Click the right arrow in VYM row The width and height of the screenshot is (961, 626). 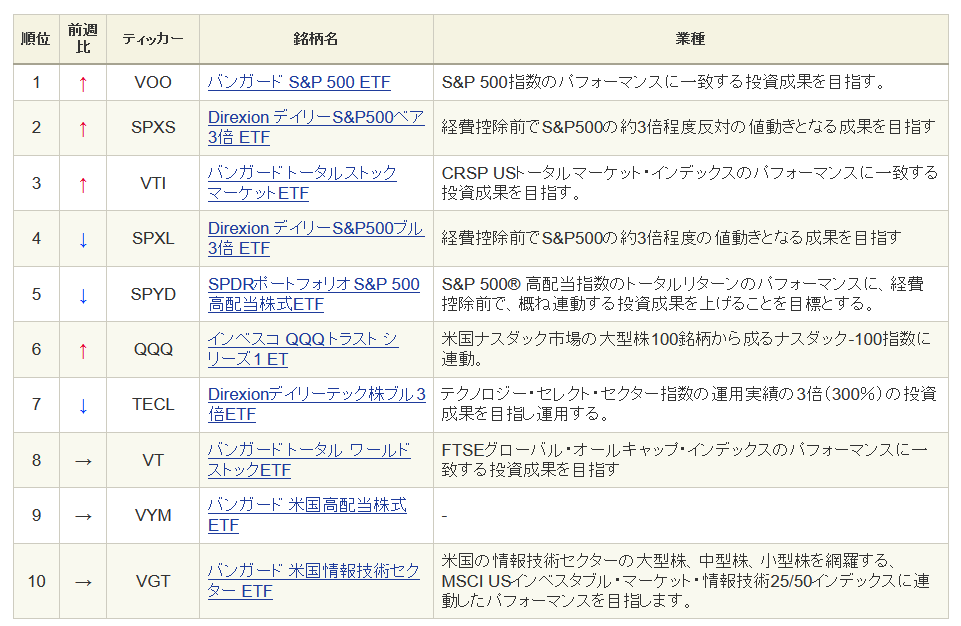pos(83,516)
